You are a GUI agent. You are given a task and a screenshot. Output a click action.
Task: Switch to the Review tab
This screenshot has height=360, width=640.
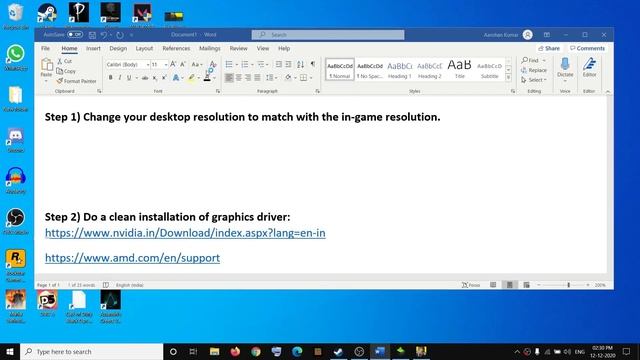[x=238, y=48]
